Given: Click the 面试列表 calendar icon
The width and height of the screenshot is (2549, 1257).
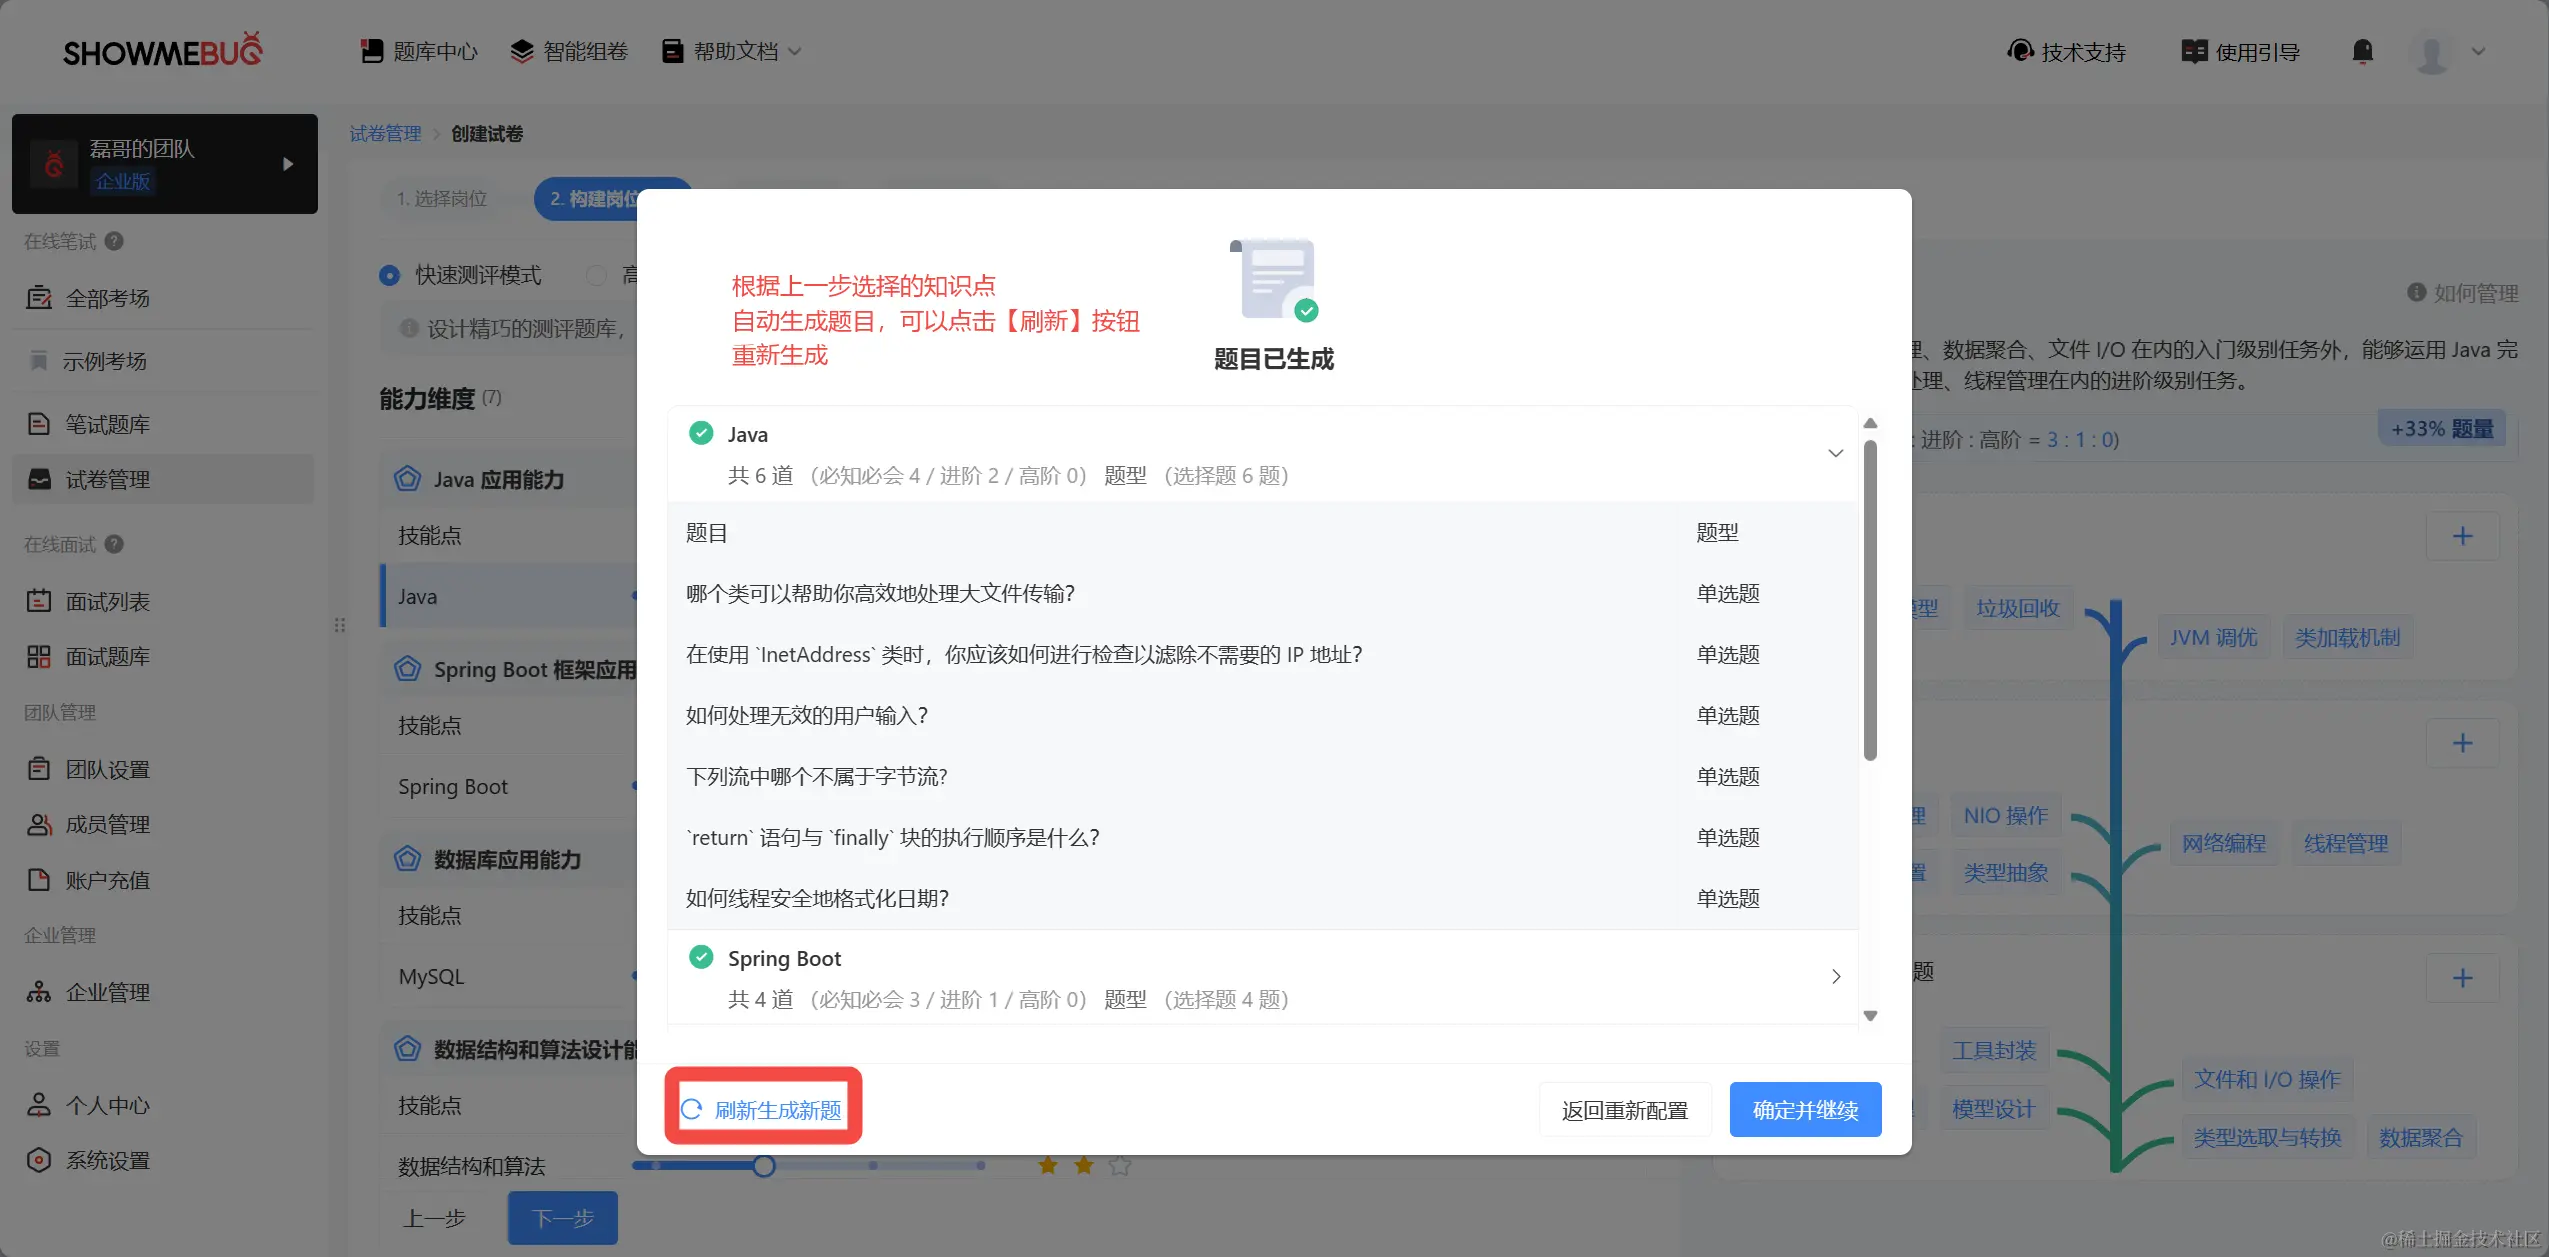Looking at the screenshot, I should tap(39, 601).
